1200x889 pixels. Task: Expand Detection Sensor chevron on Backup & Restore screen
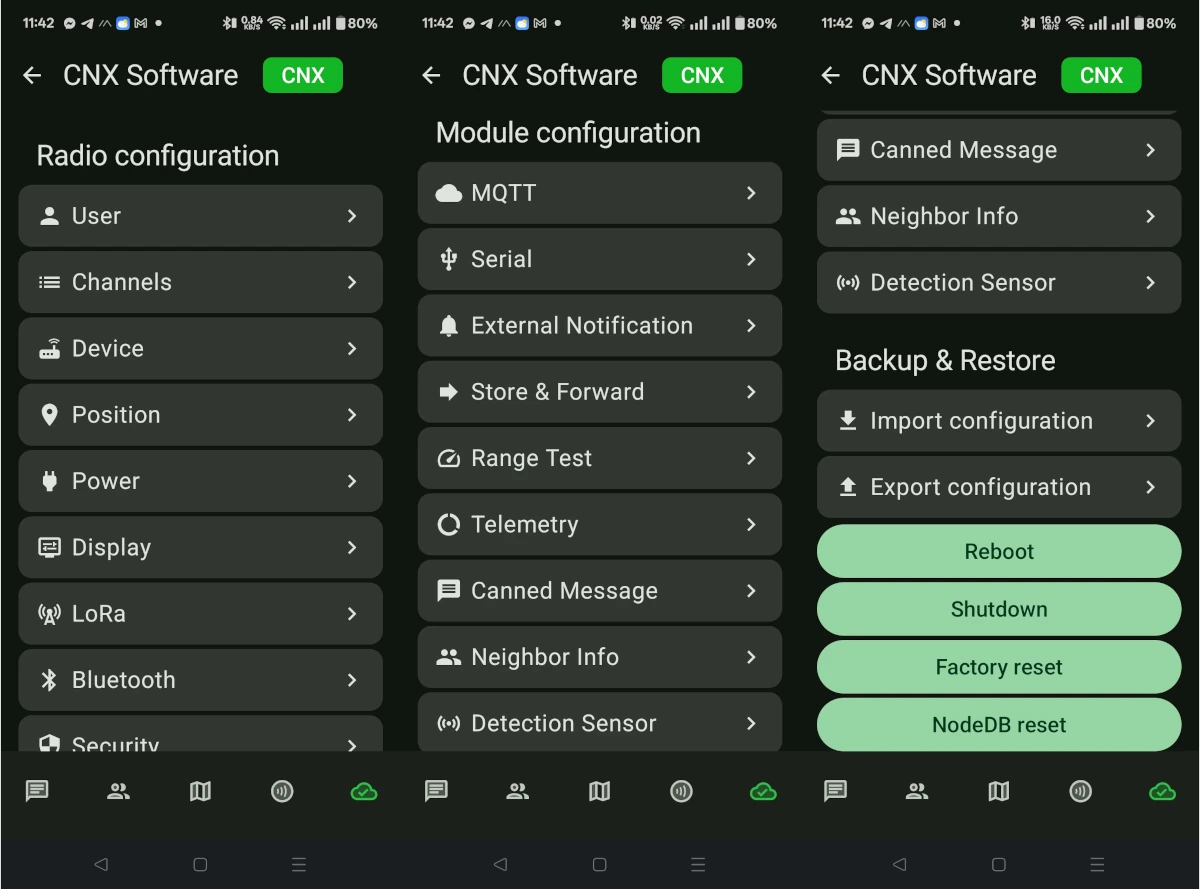point(1150,282)
